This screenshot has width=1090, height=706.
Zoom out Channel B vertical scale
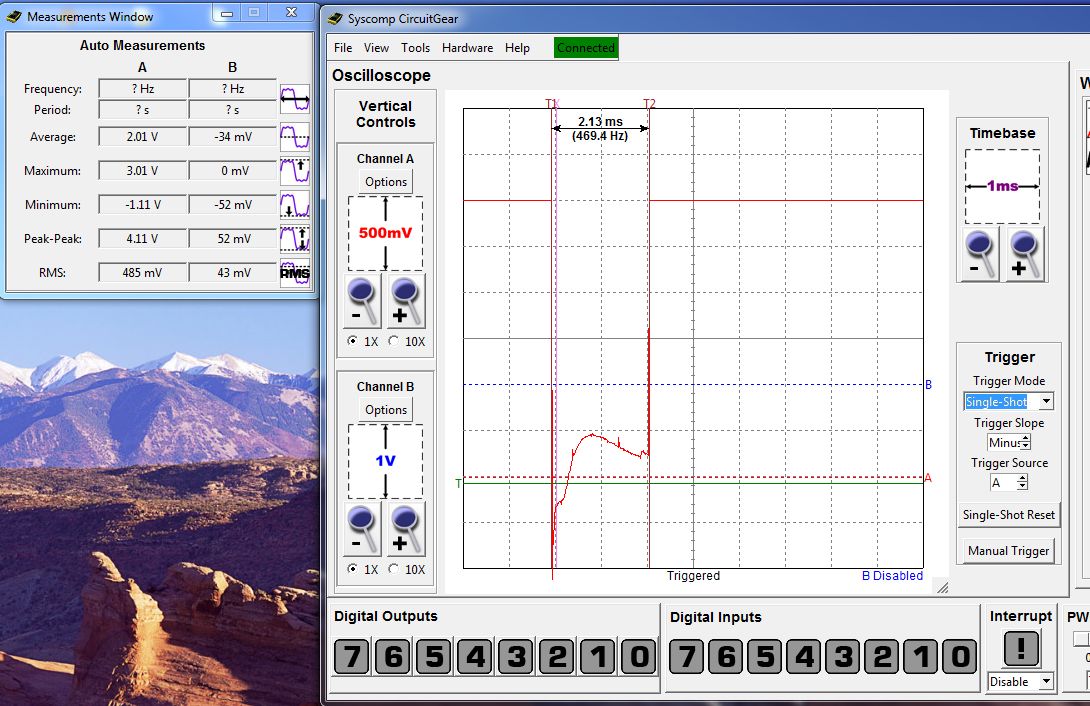pos(363,529)
